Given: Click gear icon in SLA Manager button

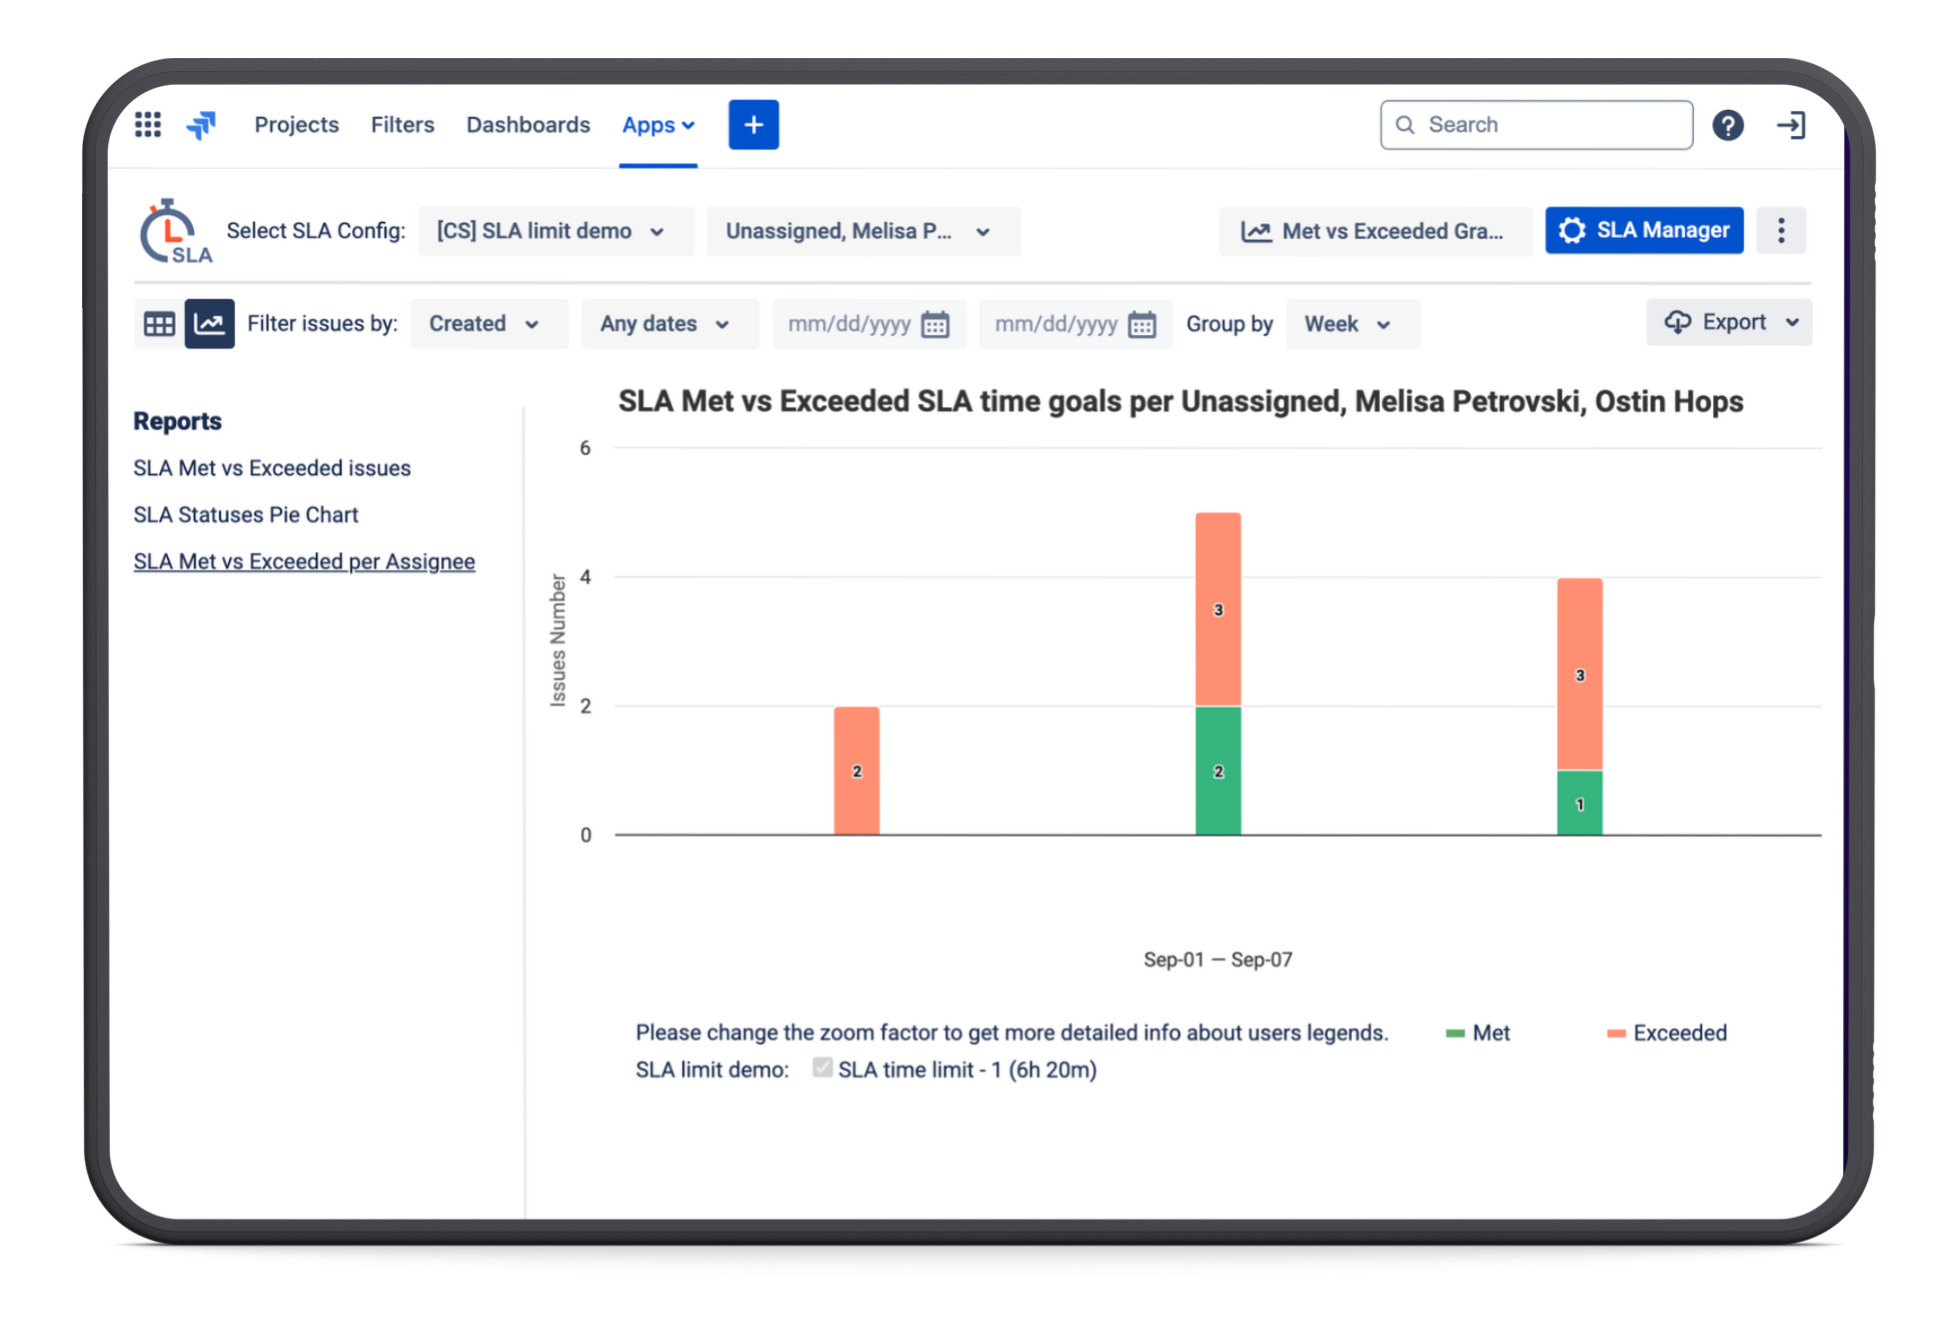Looking at the screenshot, I should point(1572,231).
